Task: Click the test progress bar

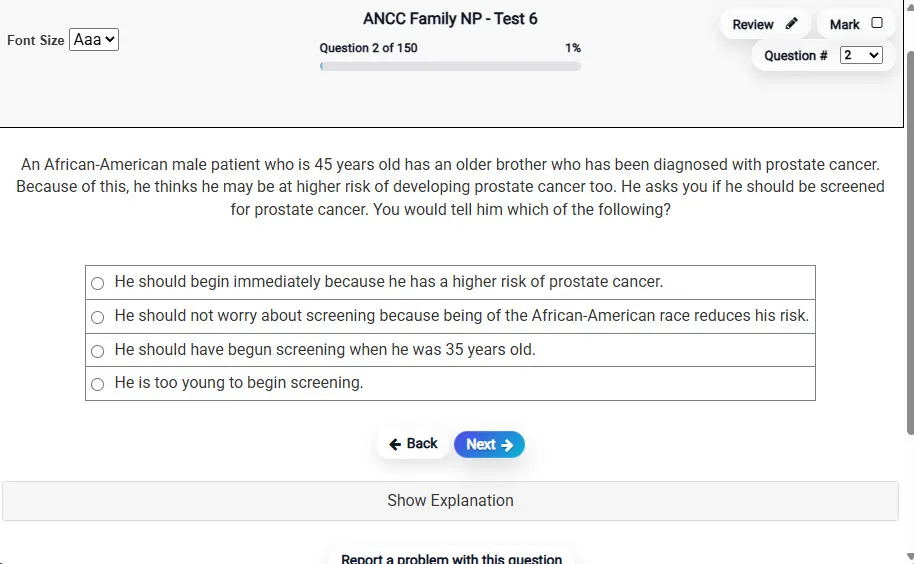Action: 450,66
